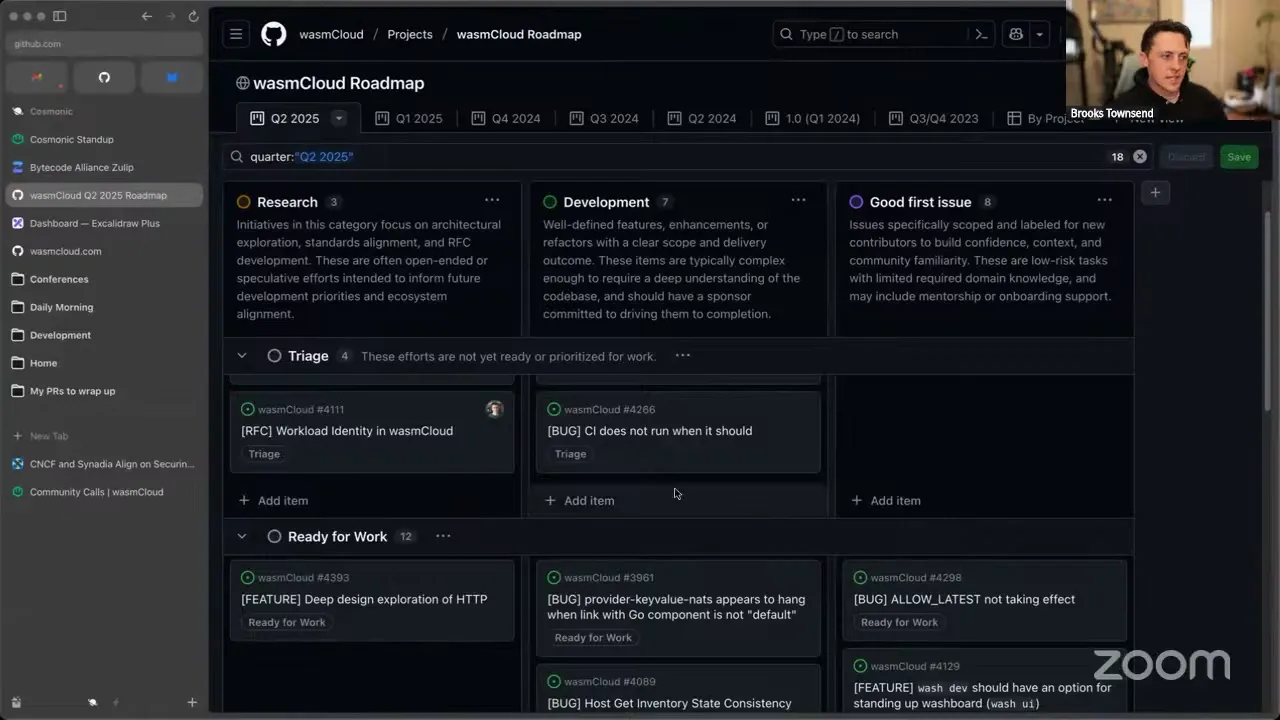Open Bytecode Alliance Zulip sidebar tab

pyautogui.click(x=104, y=167)
